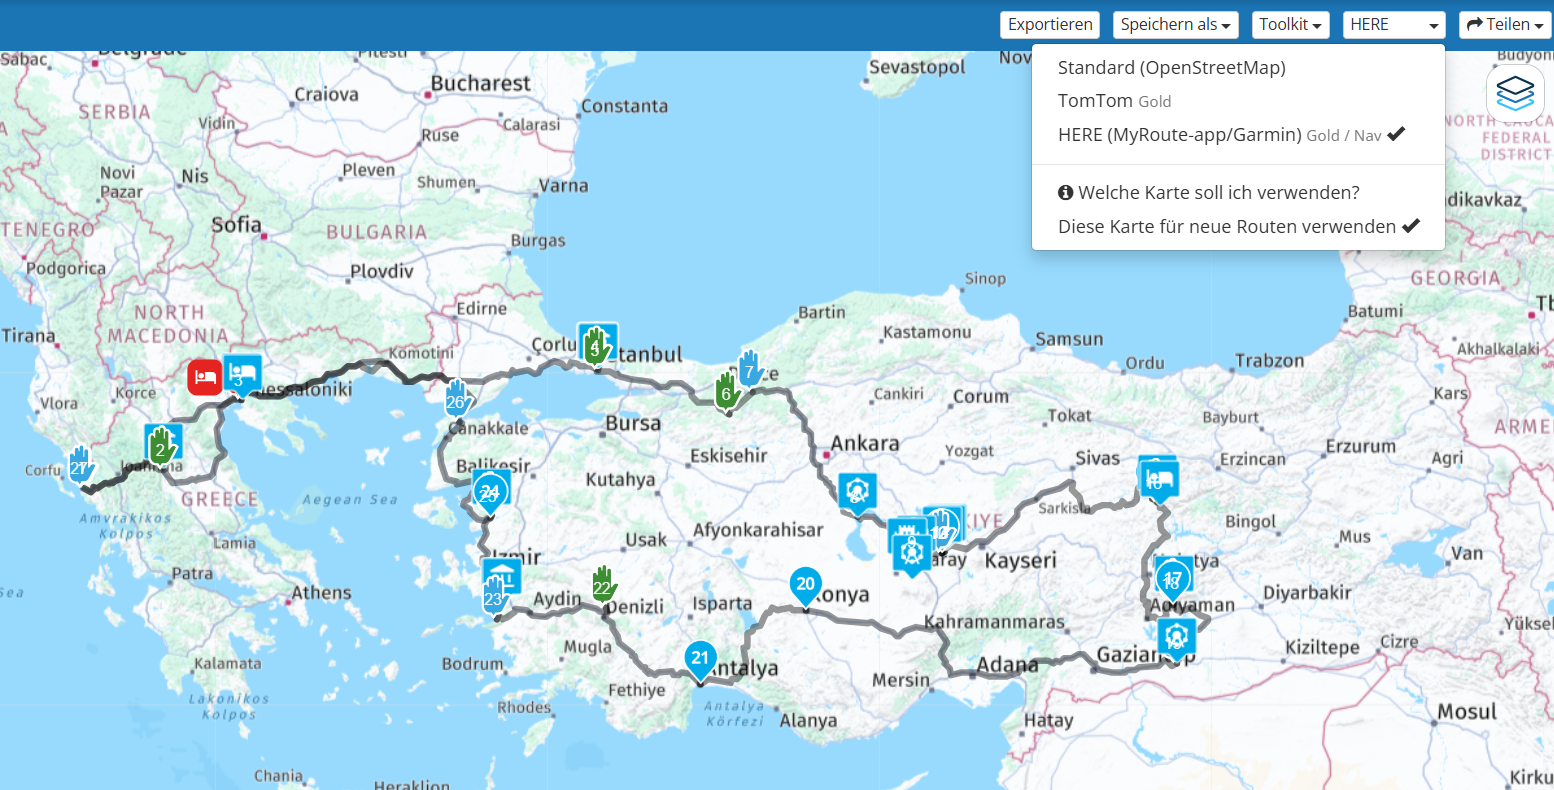Select green hand waypoint 22 near Denizli
1554x790 pixels.
[603, 583]
